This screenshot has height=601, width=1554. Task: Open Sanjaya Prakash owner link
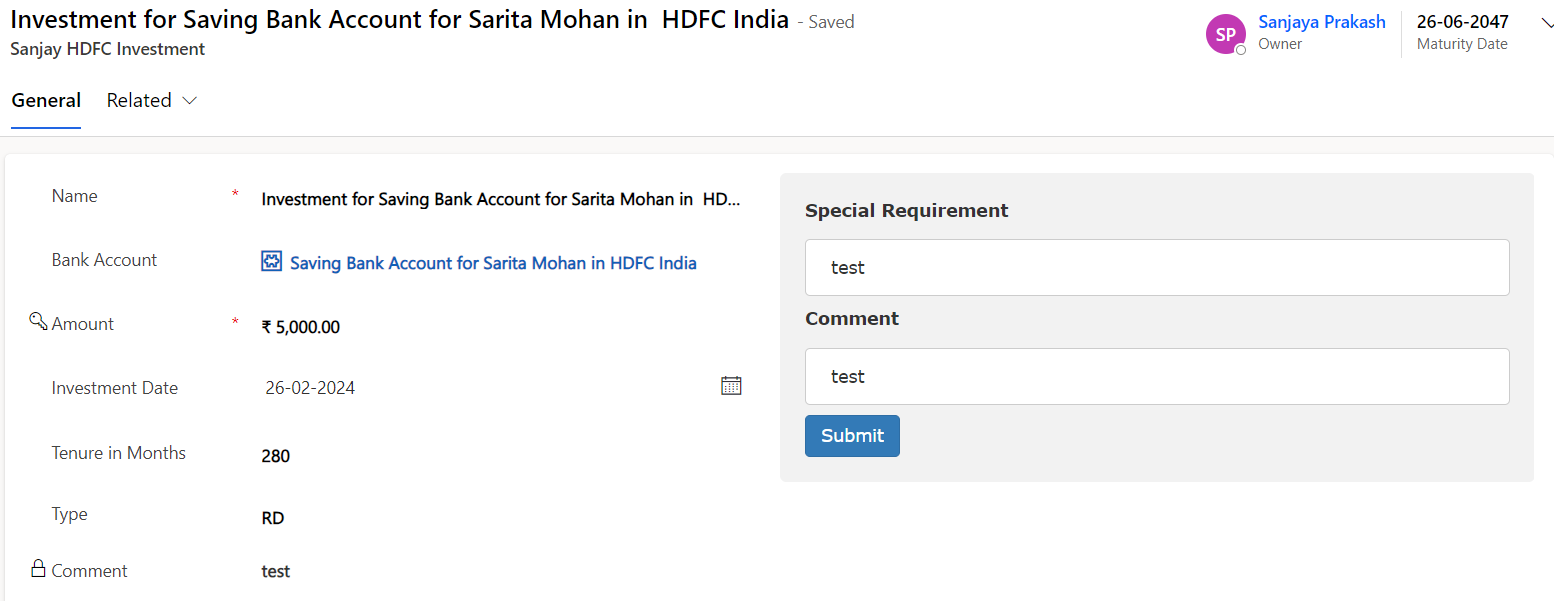tap(1321, 22)
